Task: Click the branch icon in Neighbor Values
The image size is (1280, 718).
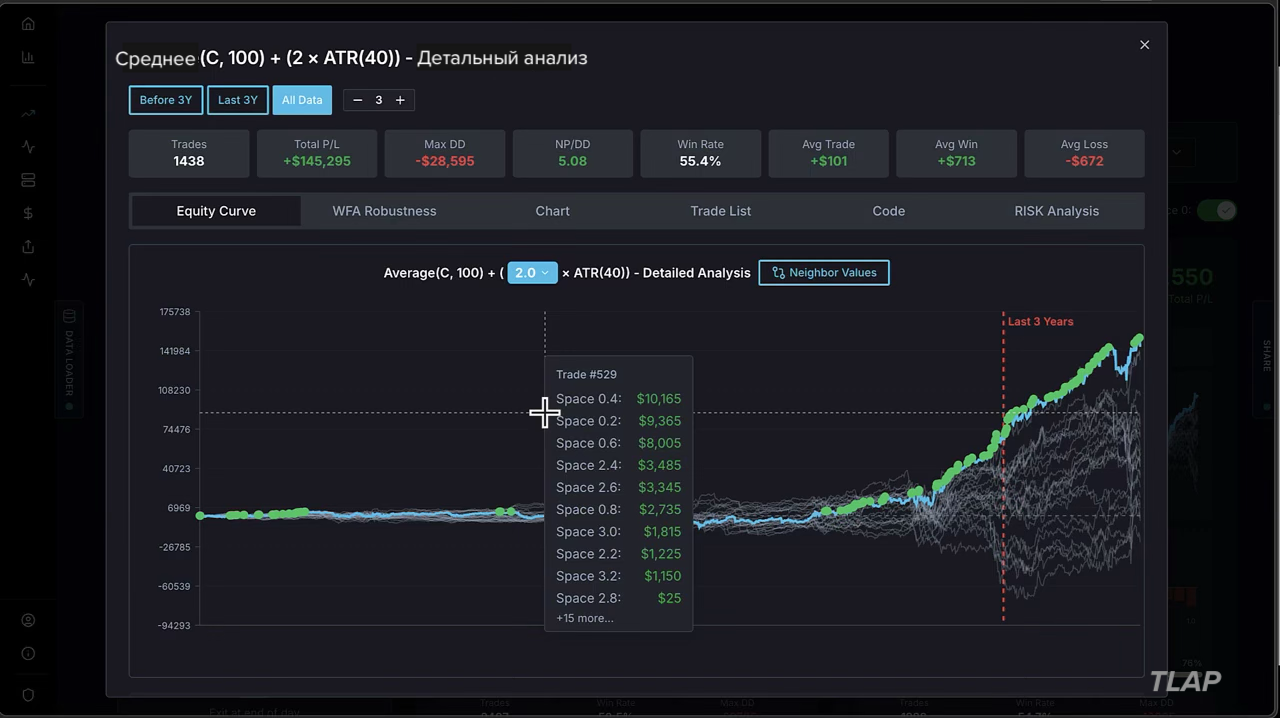Action: (778, 273)
